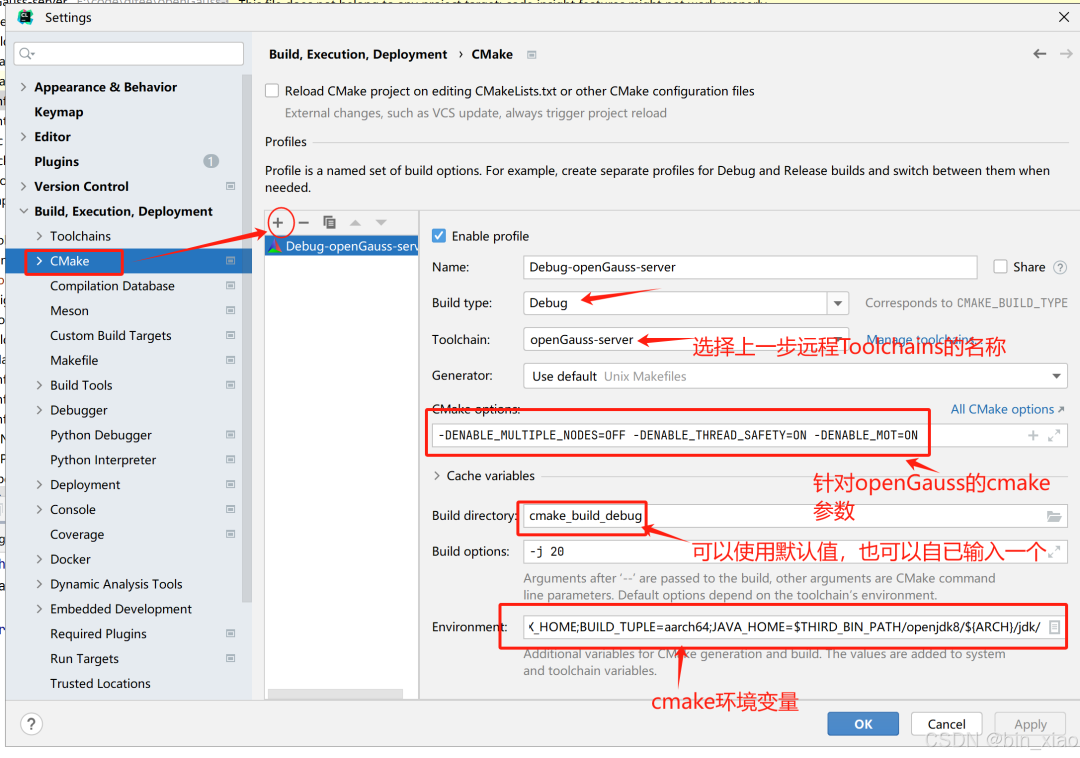This screenshot has height=758, width=1080.
Task: Click the Cancel button
Action: pos(946,724)
